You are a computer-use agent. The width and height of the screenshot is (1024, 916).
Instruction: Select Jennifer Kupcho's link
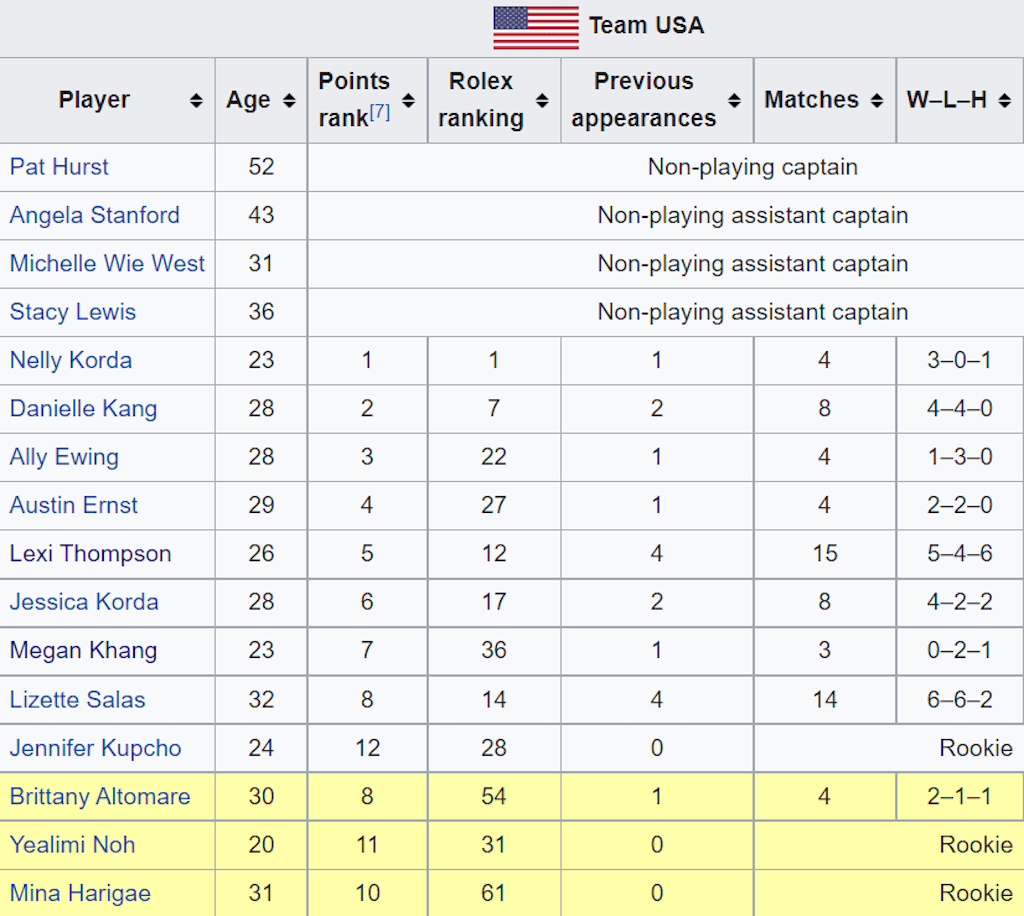pyautogui.click(x=95, y=748)
